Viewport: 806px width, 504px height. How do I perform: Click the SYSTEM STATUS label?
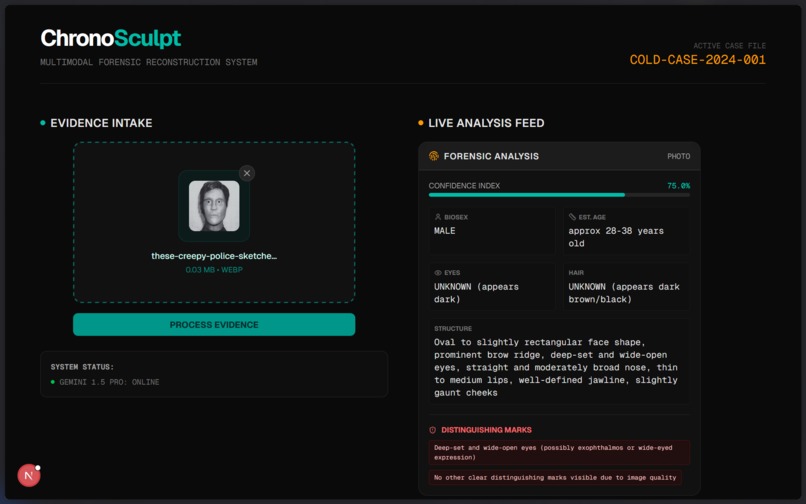coord(82,367)
